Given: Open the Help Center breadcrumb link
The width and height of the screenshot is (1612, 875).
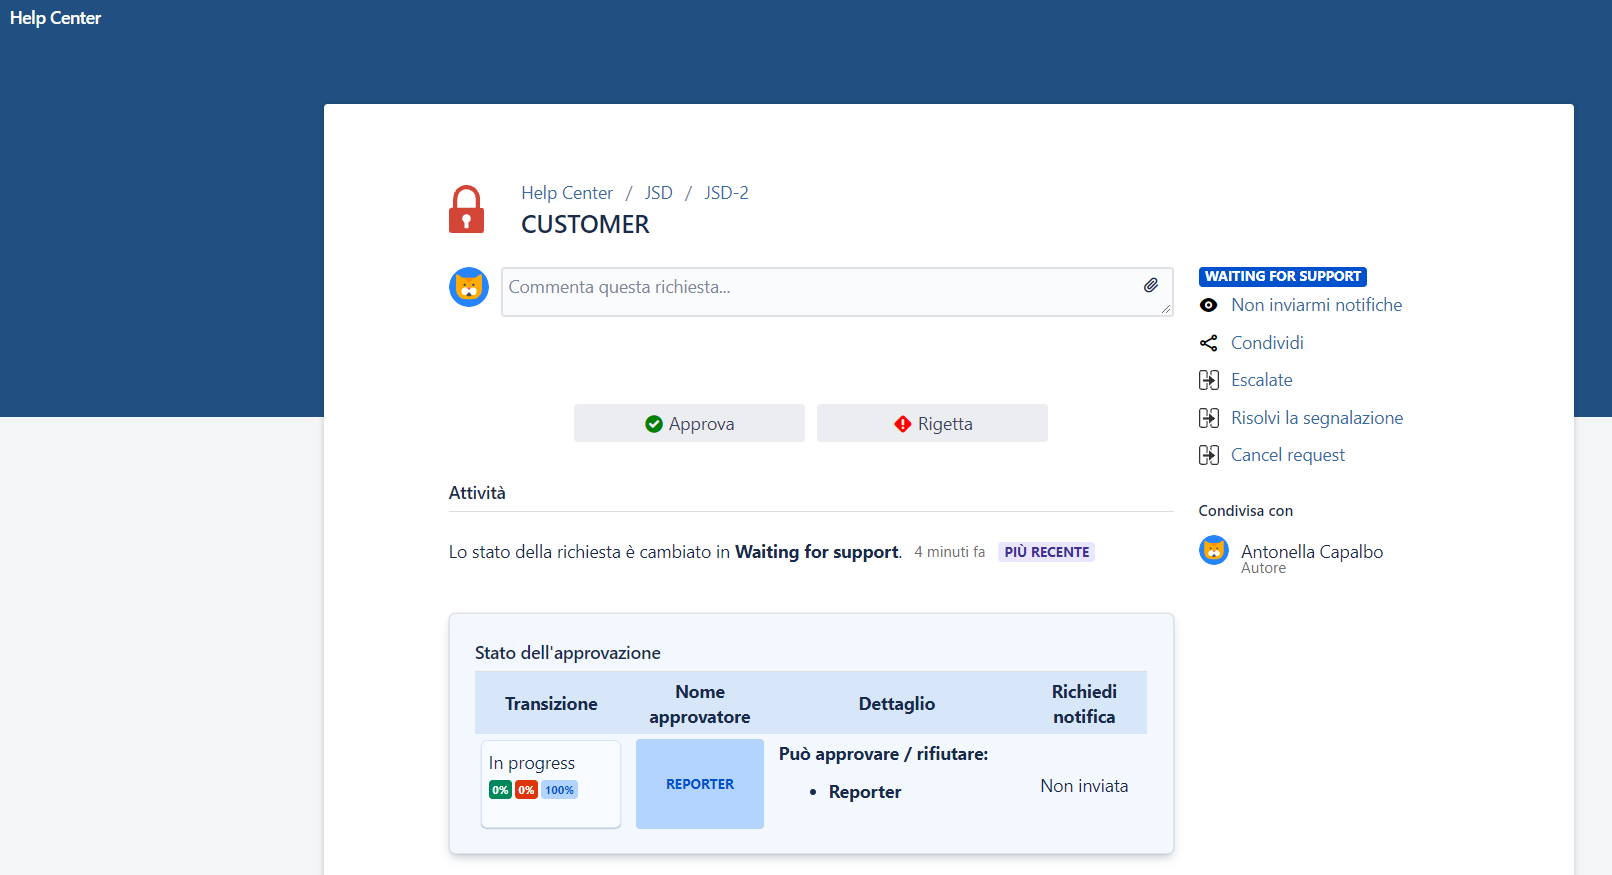Looking at the screenshot, I should point(566,193).
